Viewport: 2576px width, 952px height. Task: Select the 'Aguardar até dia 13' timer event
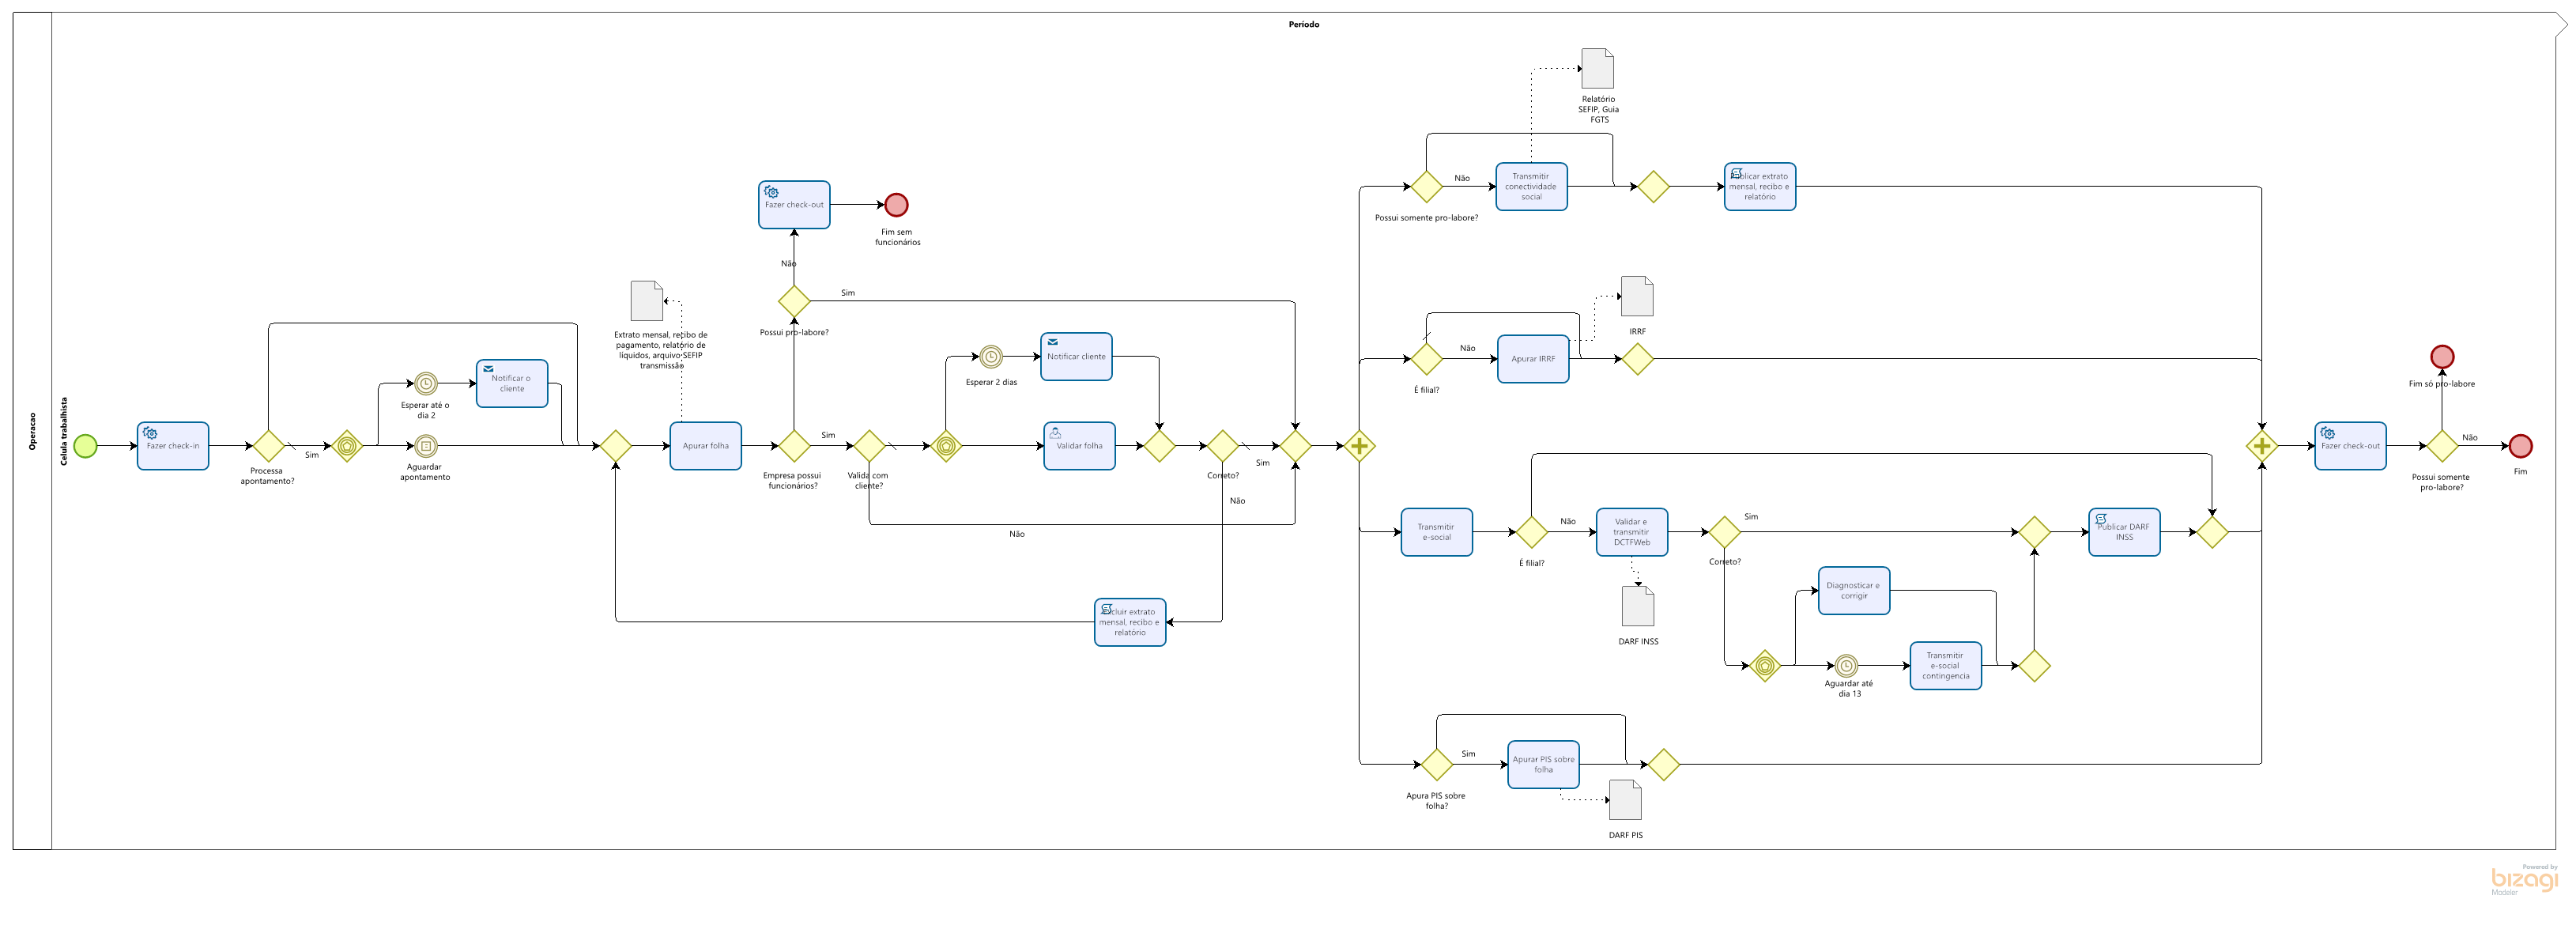pyautogui.click(x=1847, y=666)
